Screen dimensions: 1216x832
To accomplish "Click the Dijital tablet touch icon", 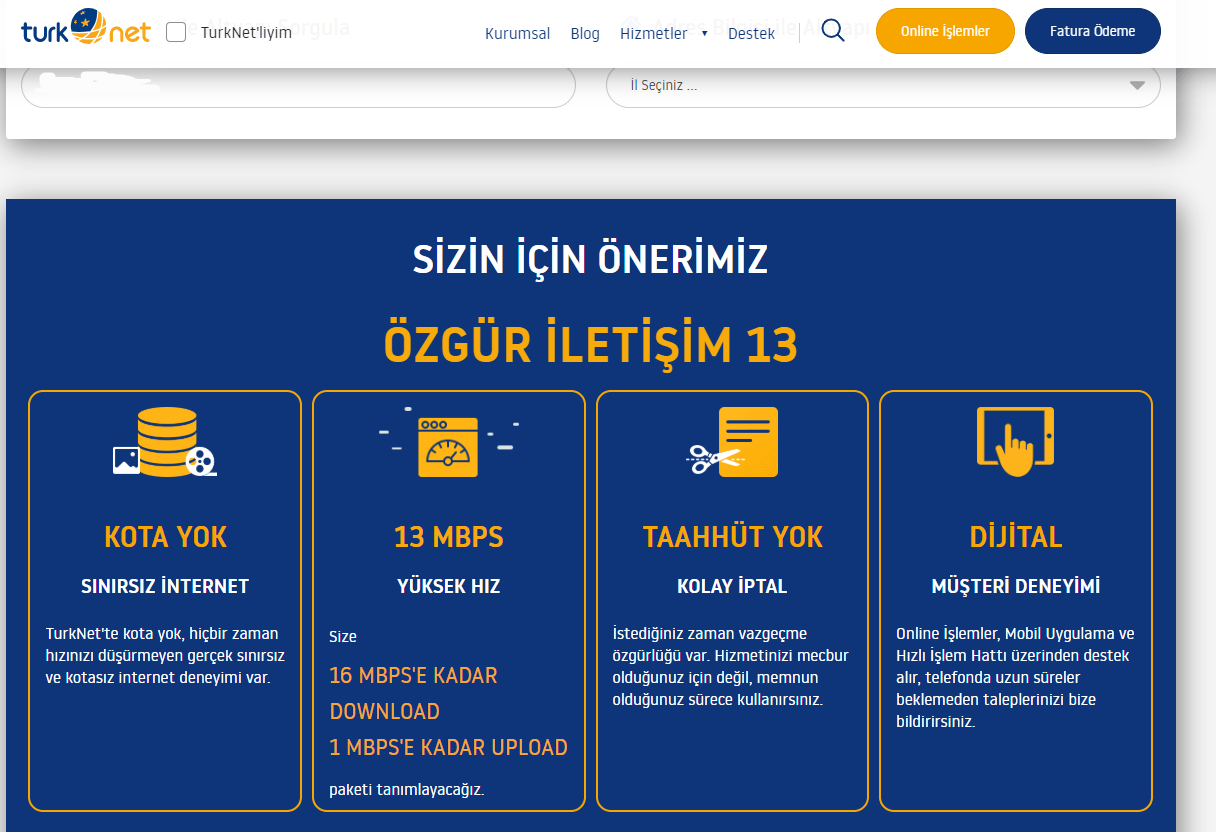I will pyautogui.click(x=1015, y=441).
